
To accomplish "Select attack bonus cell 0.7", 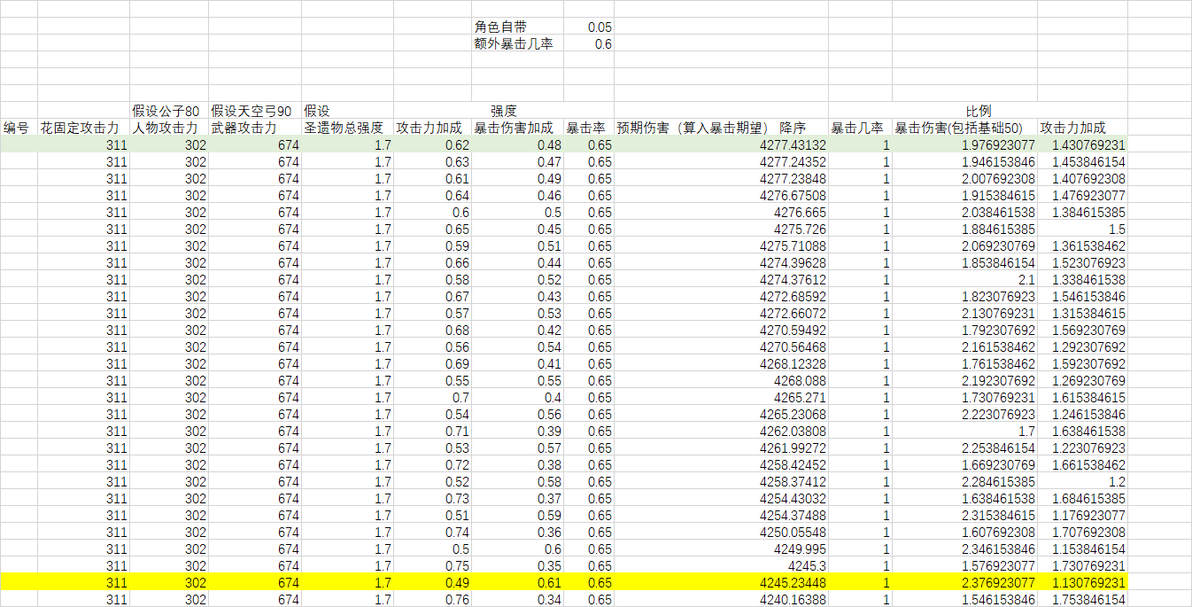I will [x=433, y=397].
